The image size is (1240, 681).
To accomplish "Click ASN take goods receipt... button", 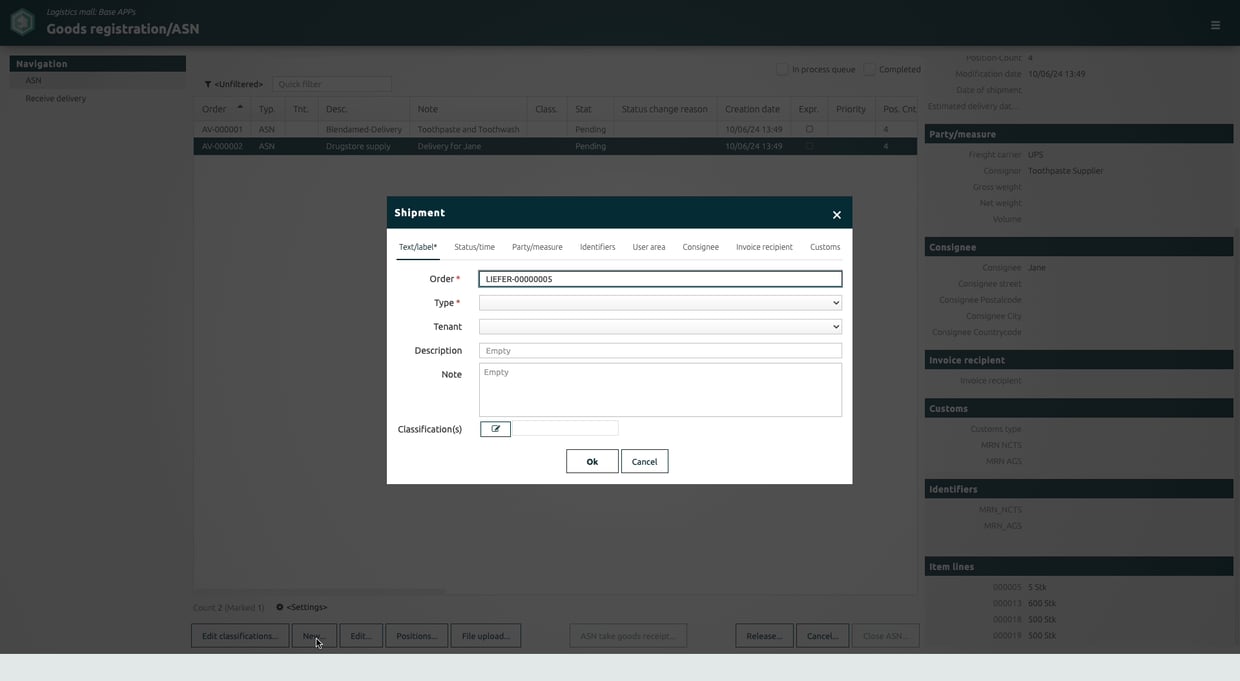I will click(x=628, y=636).
